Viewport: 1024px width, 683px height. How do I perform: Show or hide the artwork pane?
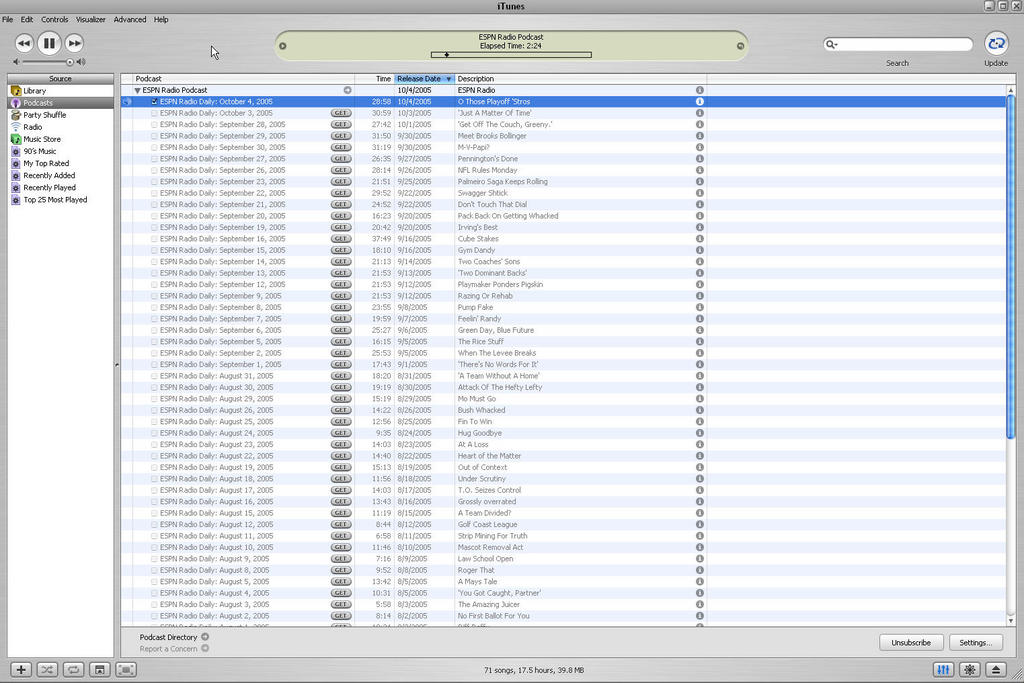point(99,669)
